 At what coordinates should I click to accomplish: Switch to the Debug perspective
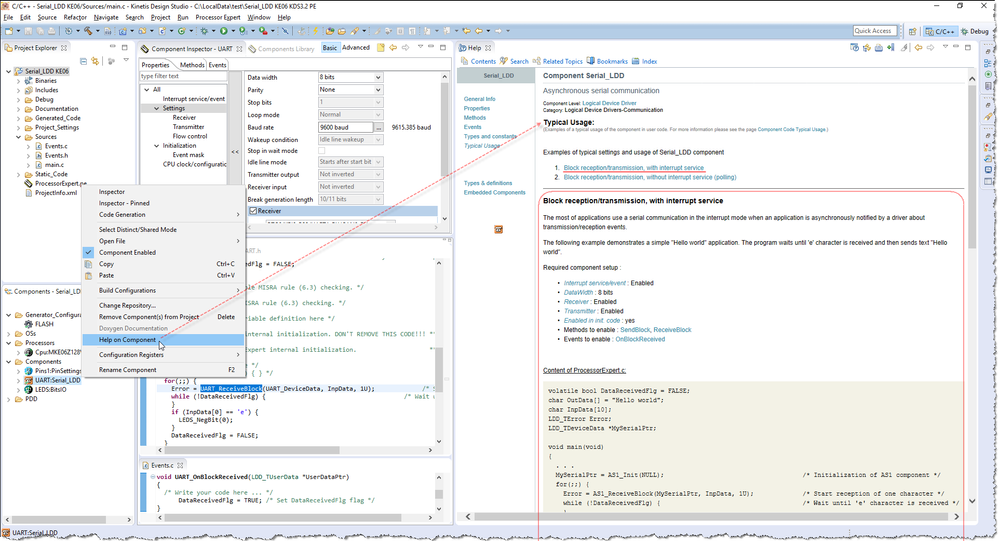tap(975, 31)
